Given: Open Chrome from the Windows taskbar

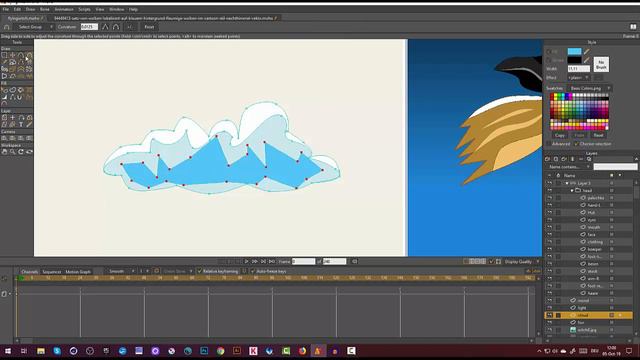Looking at the screenshot, I should 220,351.
